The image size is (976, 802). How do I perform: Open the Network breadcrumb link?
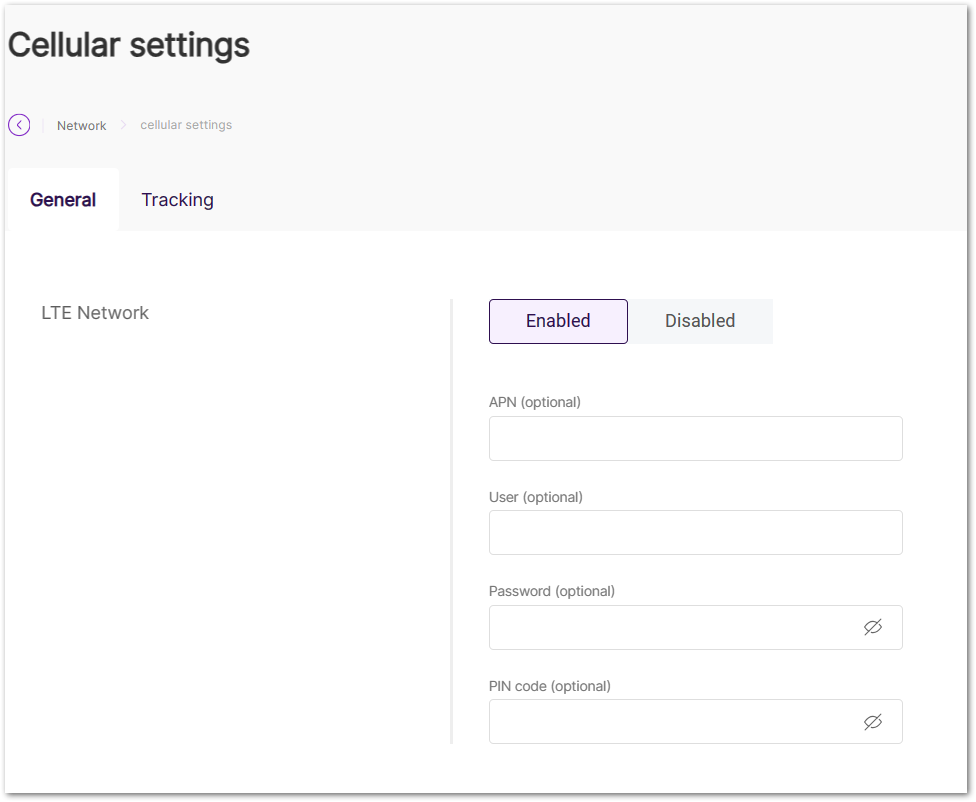(x=81, y=124)
